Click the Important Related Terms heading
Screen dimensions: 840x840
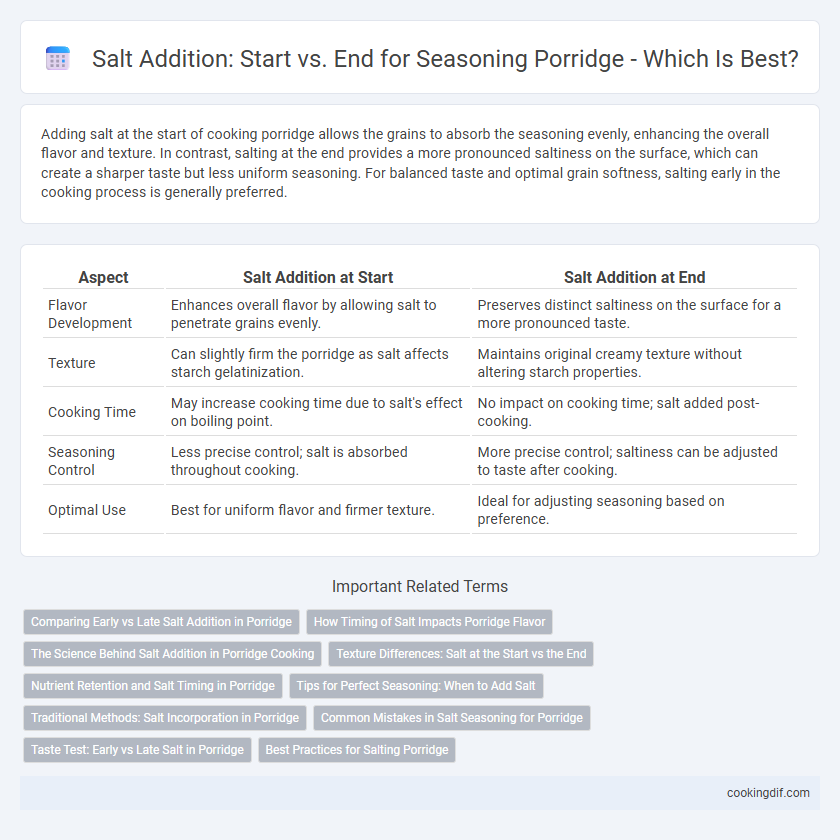point(420,587)
